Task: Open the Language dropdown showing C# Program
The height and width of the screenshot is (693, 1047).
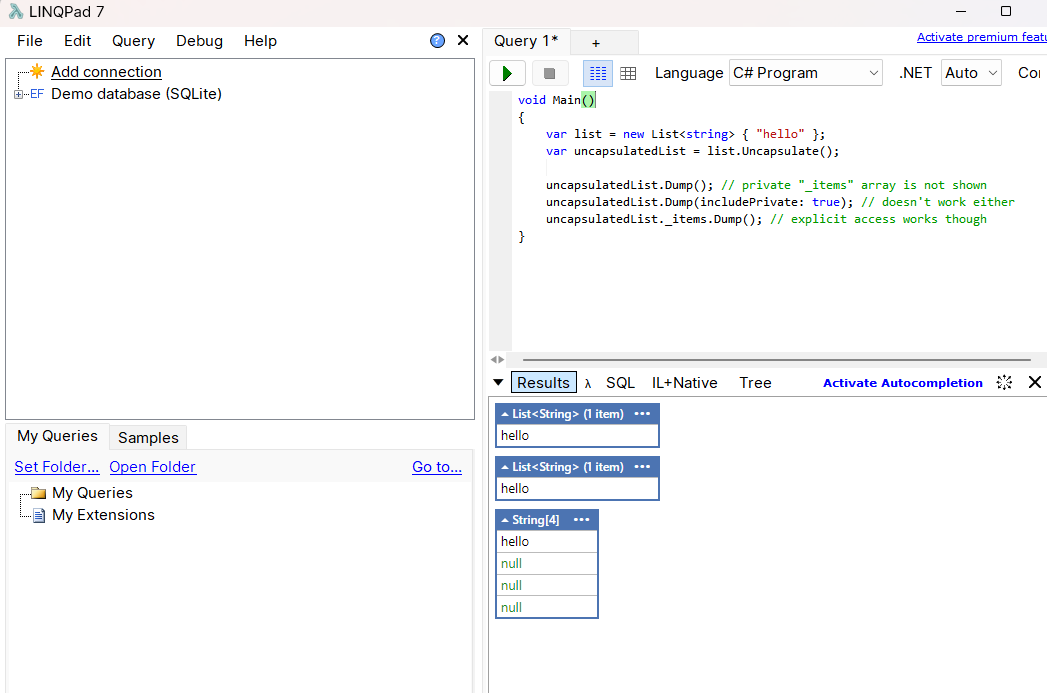Action: point(806,73)
